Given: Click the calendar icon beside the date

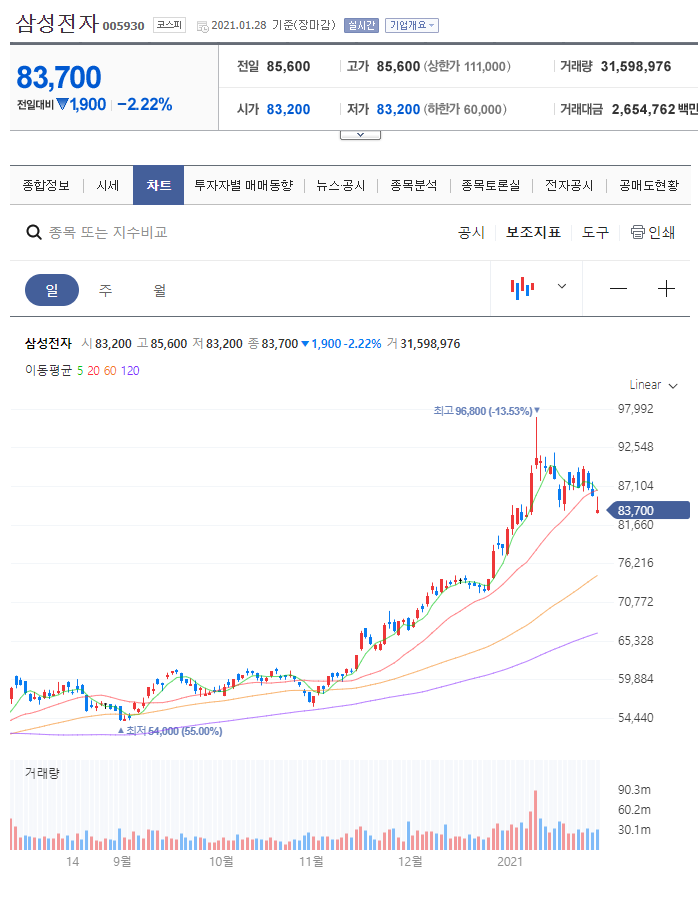Looking at the screenshot, I should 203,26.
